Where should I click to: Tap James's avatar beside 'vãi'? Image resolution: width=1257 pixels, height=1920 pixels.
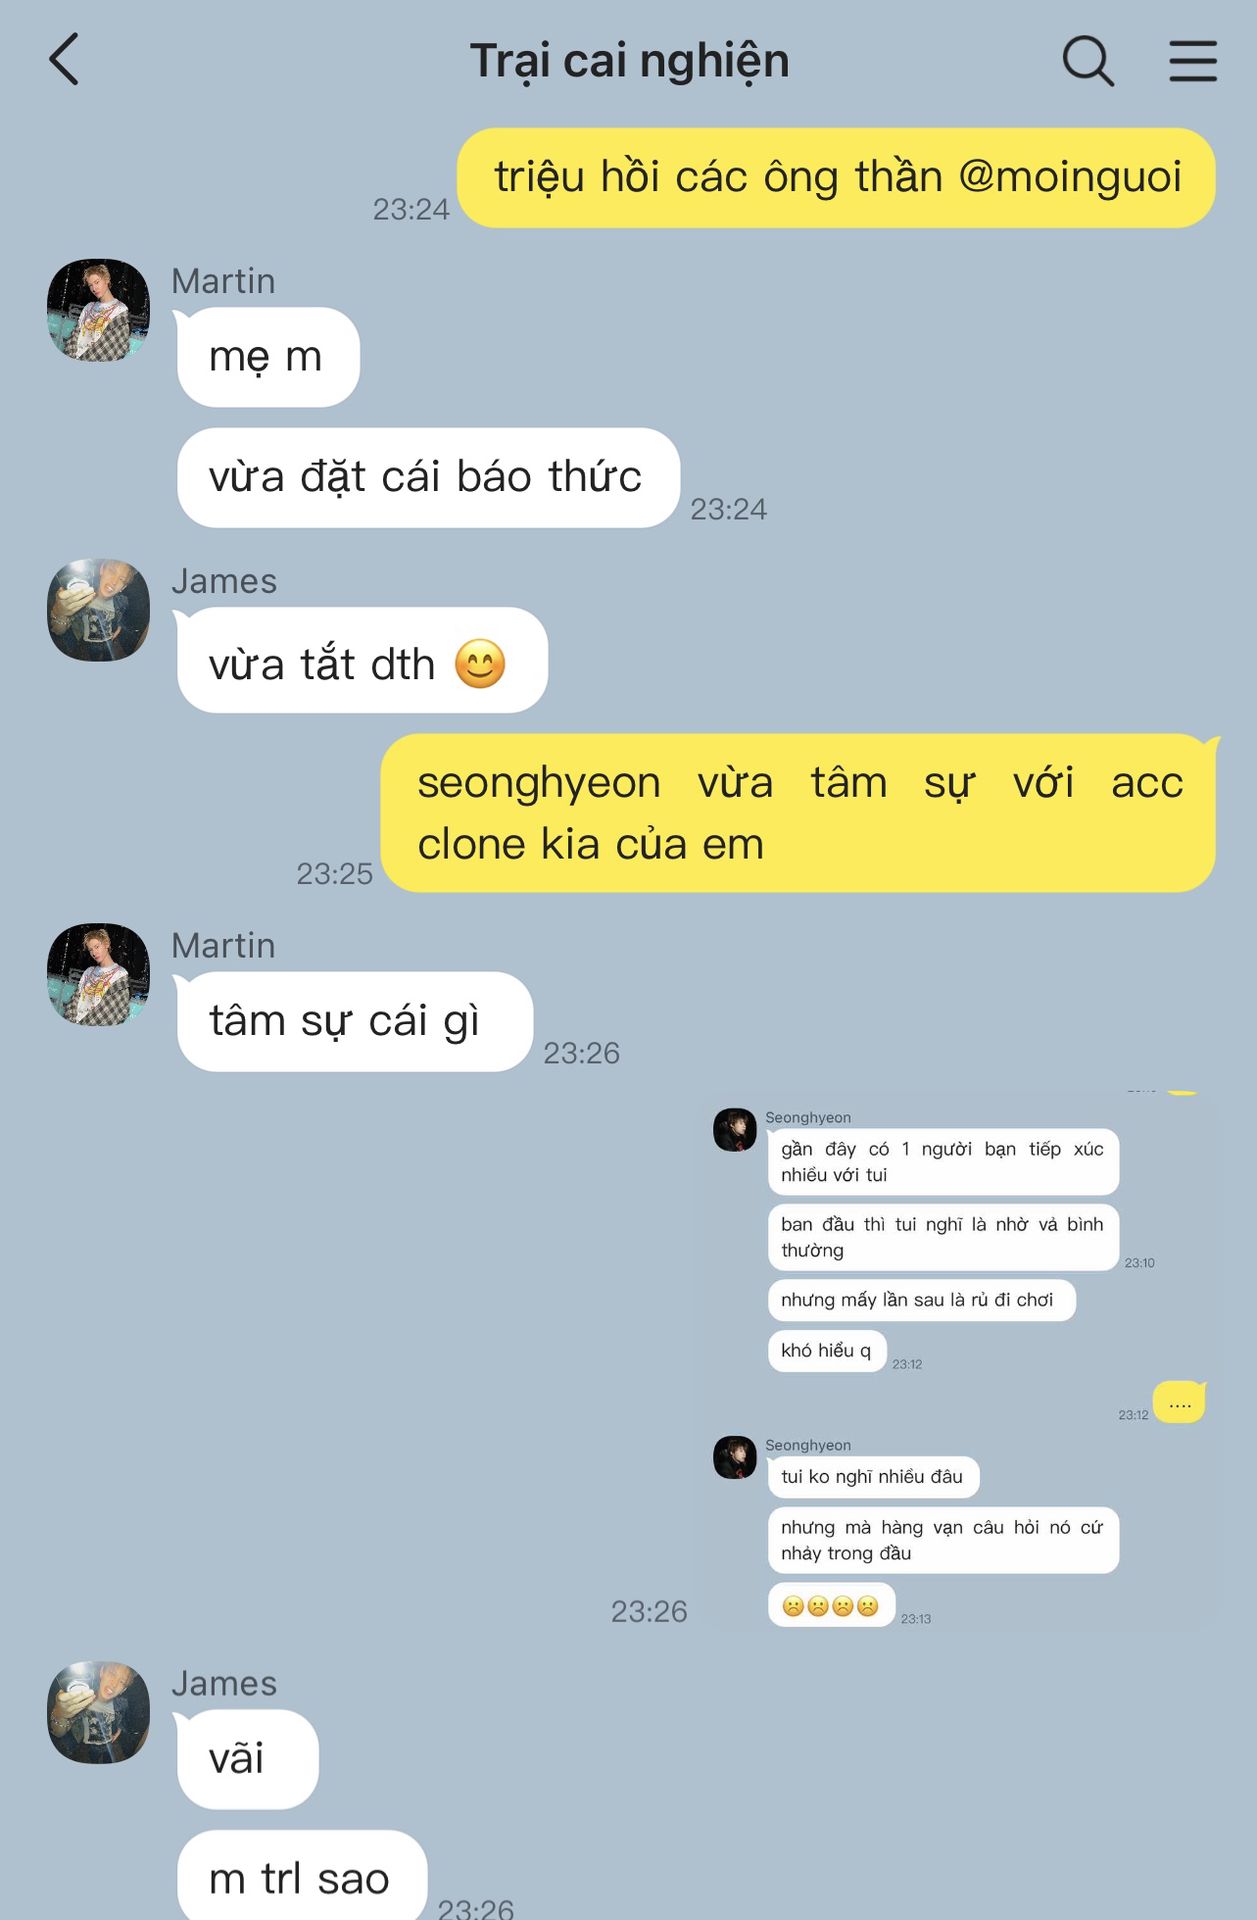pos(98,1712)
